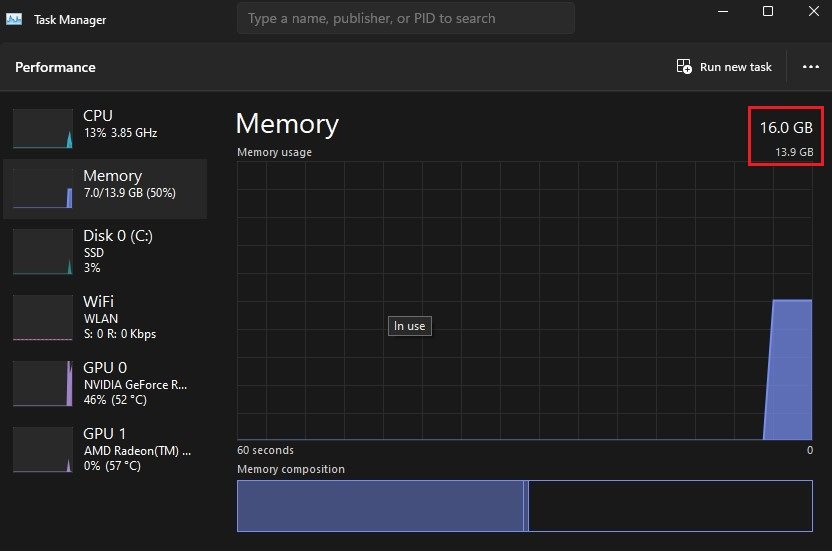The image size is (832, 551).
Task: Click the search box for name or PID
Action: (x=405, y=18)
